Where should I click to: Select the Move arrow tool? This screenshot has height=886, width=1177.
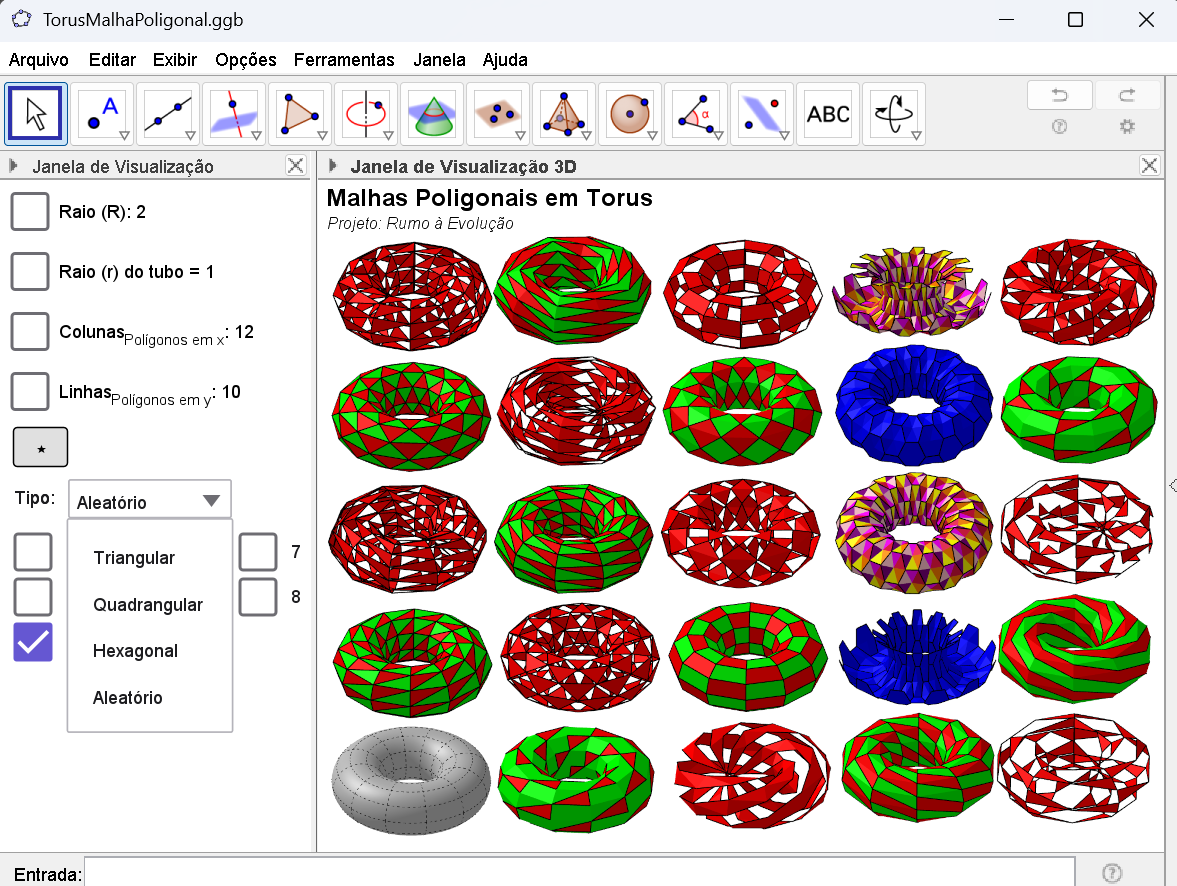[36, 114]
